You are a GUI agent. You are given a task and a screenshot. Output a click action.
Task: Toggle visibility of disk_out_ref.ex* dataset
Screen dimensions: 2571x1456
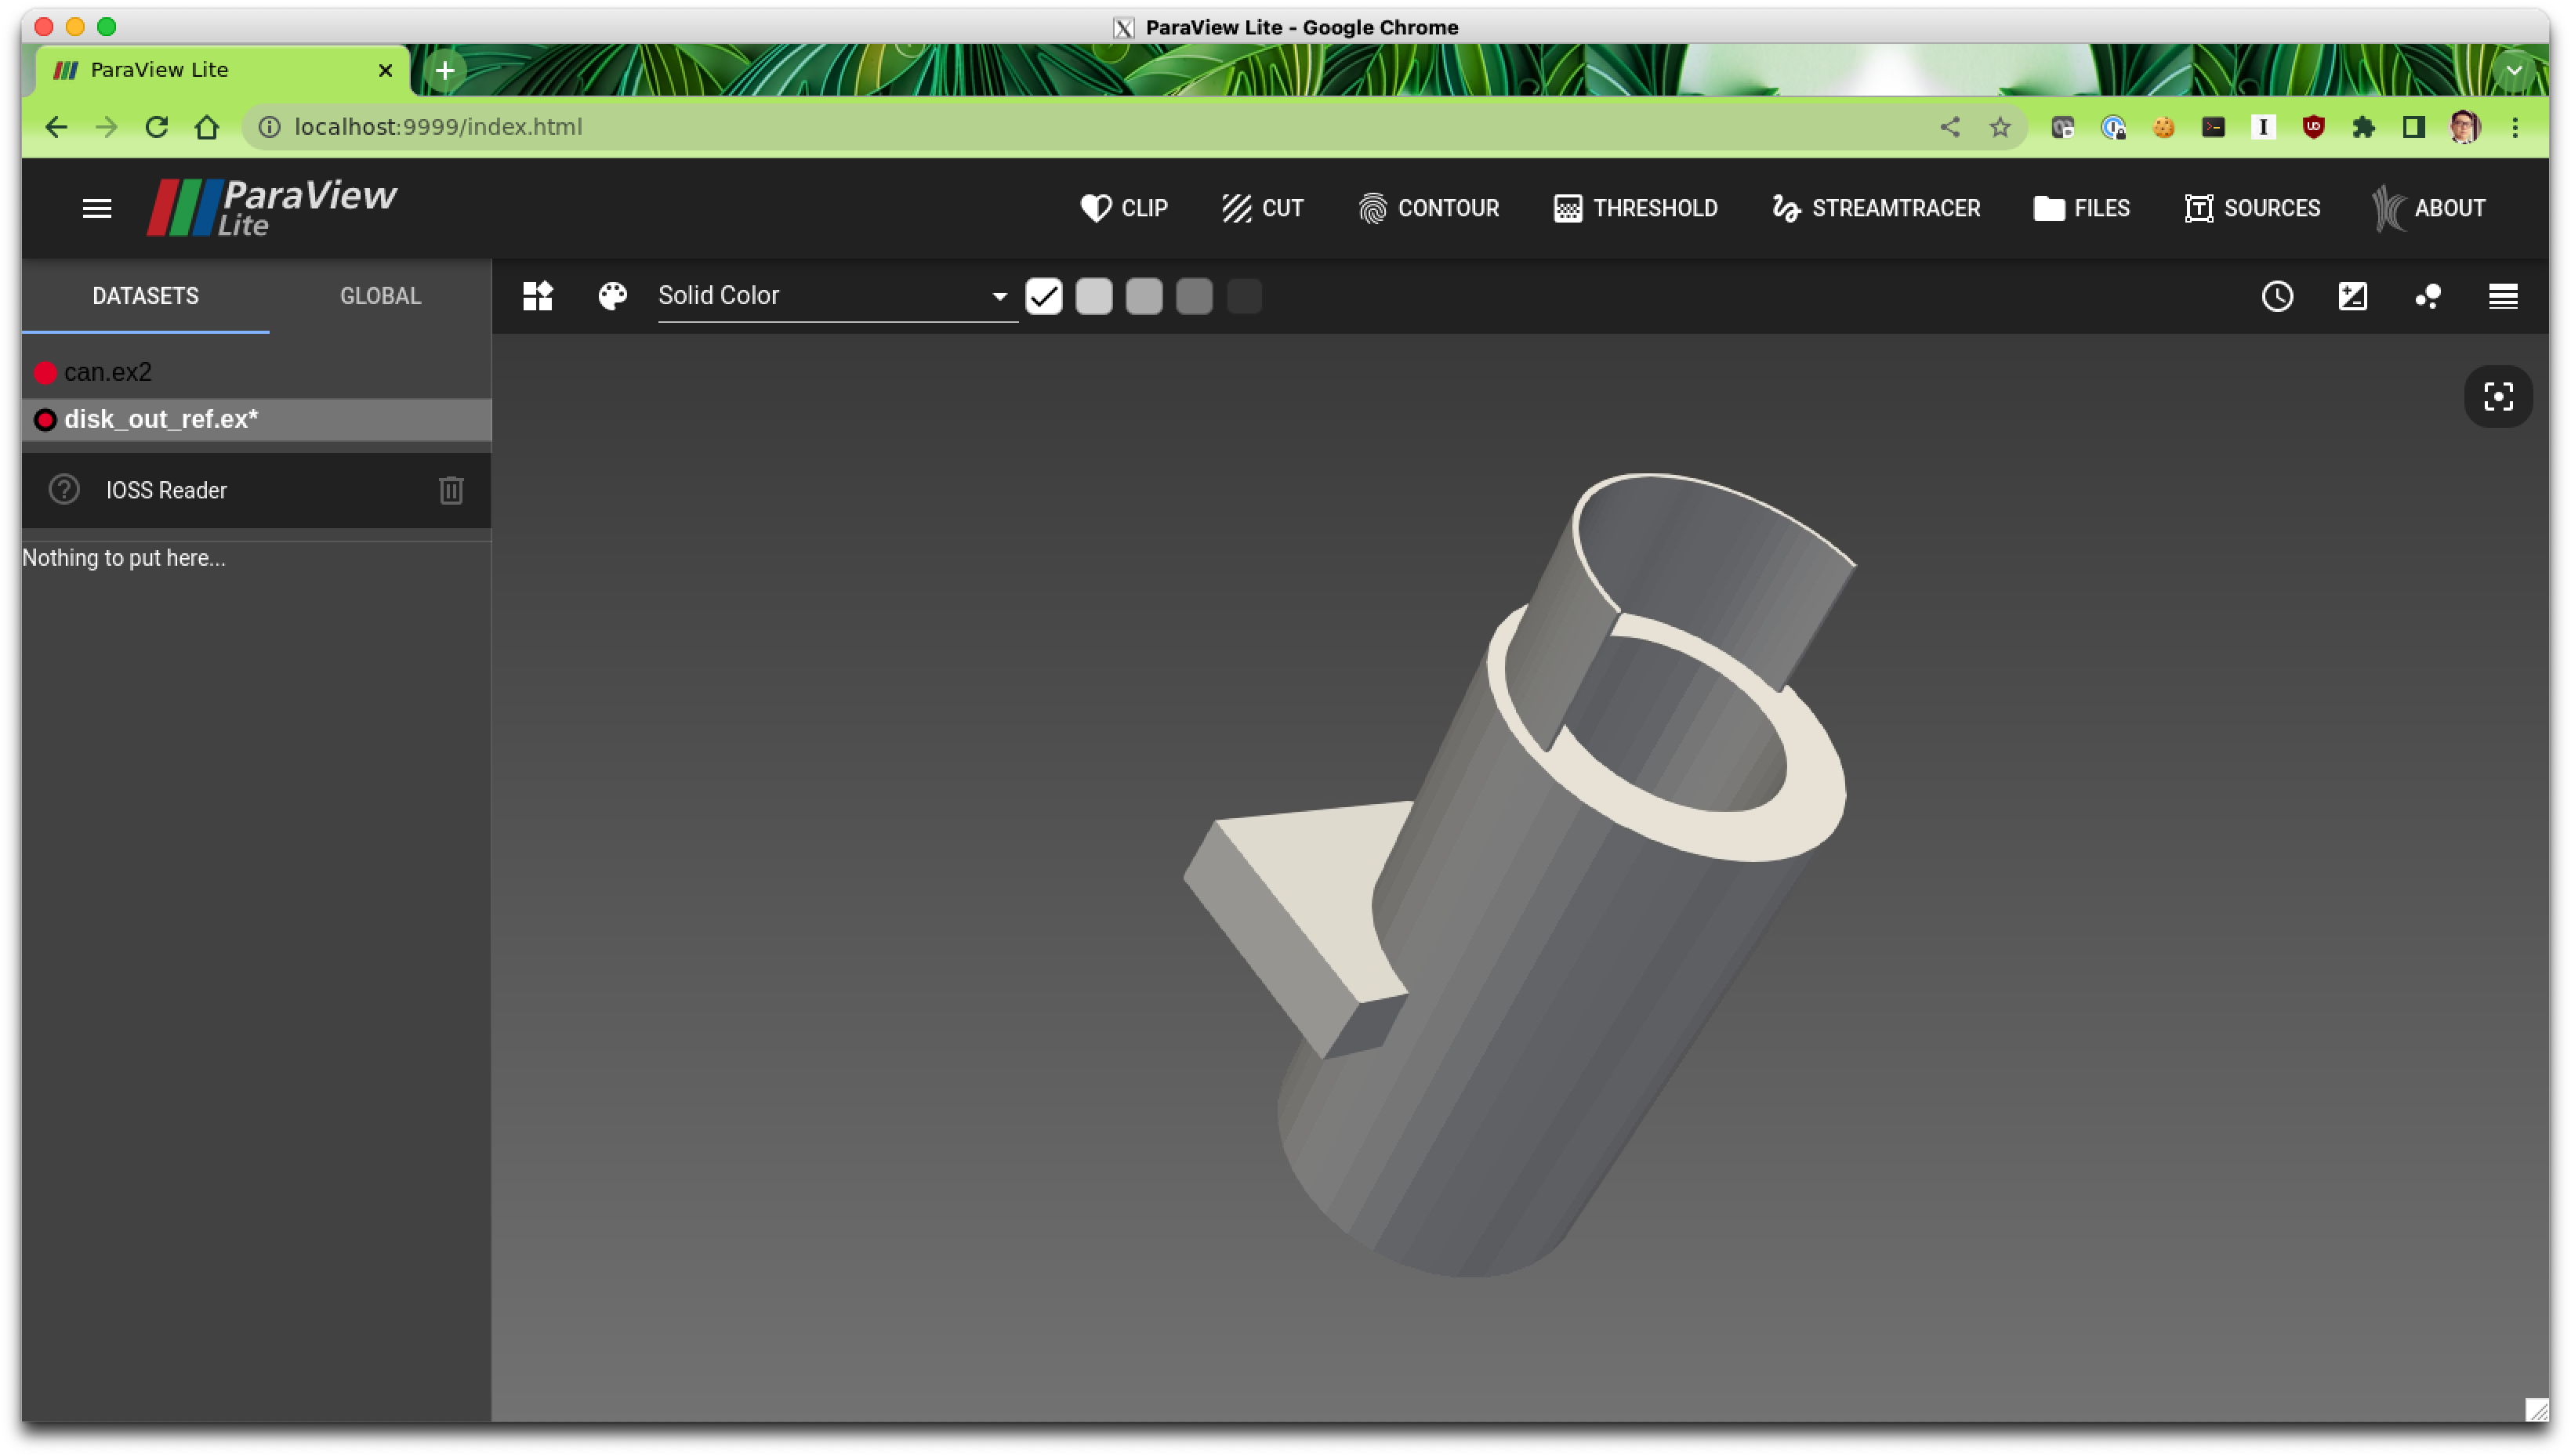[45, 420]
